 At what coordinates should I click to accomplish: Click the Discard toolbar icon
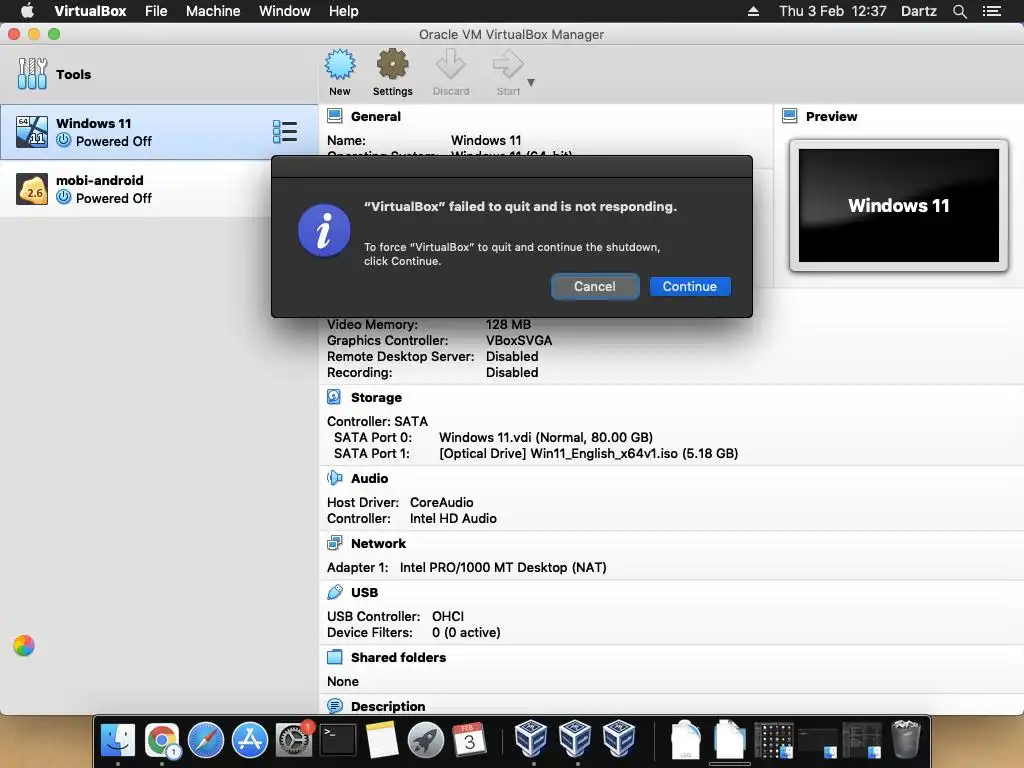(451, 73)
